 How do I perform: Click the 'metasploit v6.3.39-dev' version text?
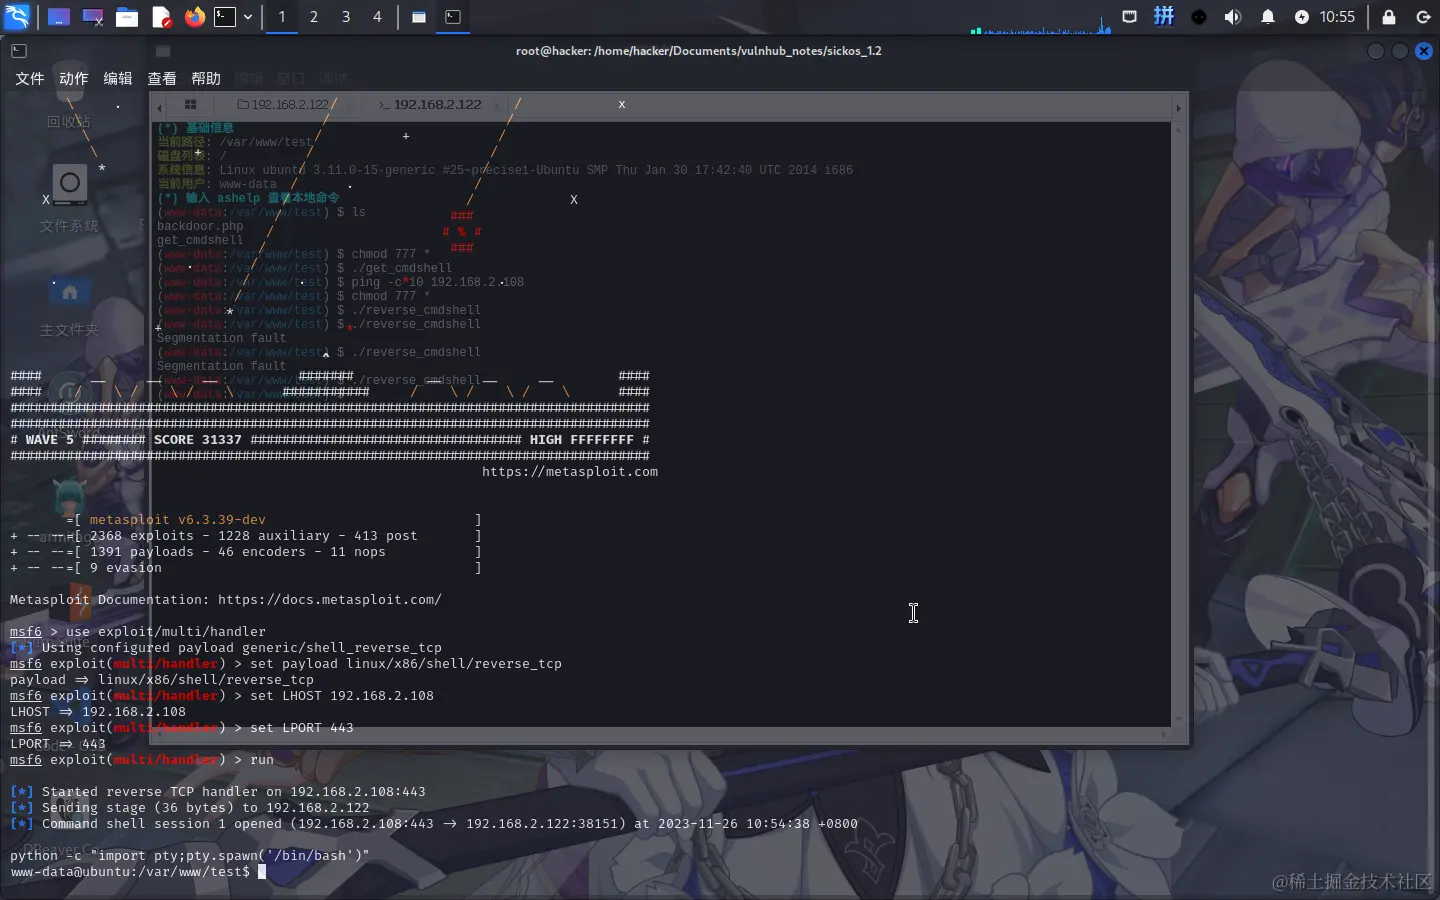178,520
